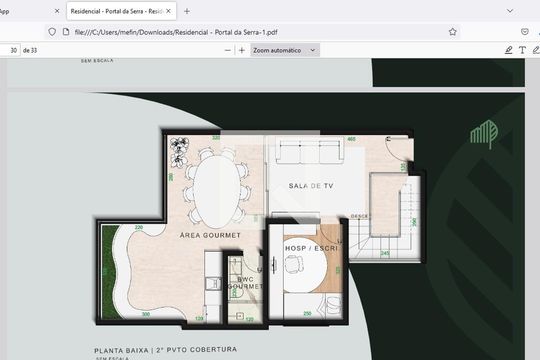This screenshot has height=360, width=540.
Task: Open the Zoom automático dropdown
Action: (285, 50)
